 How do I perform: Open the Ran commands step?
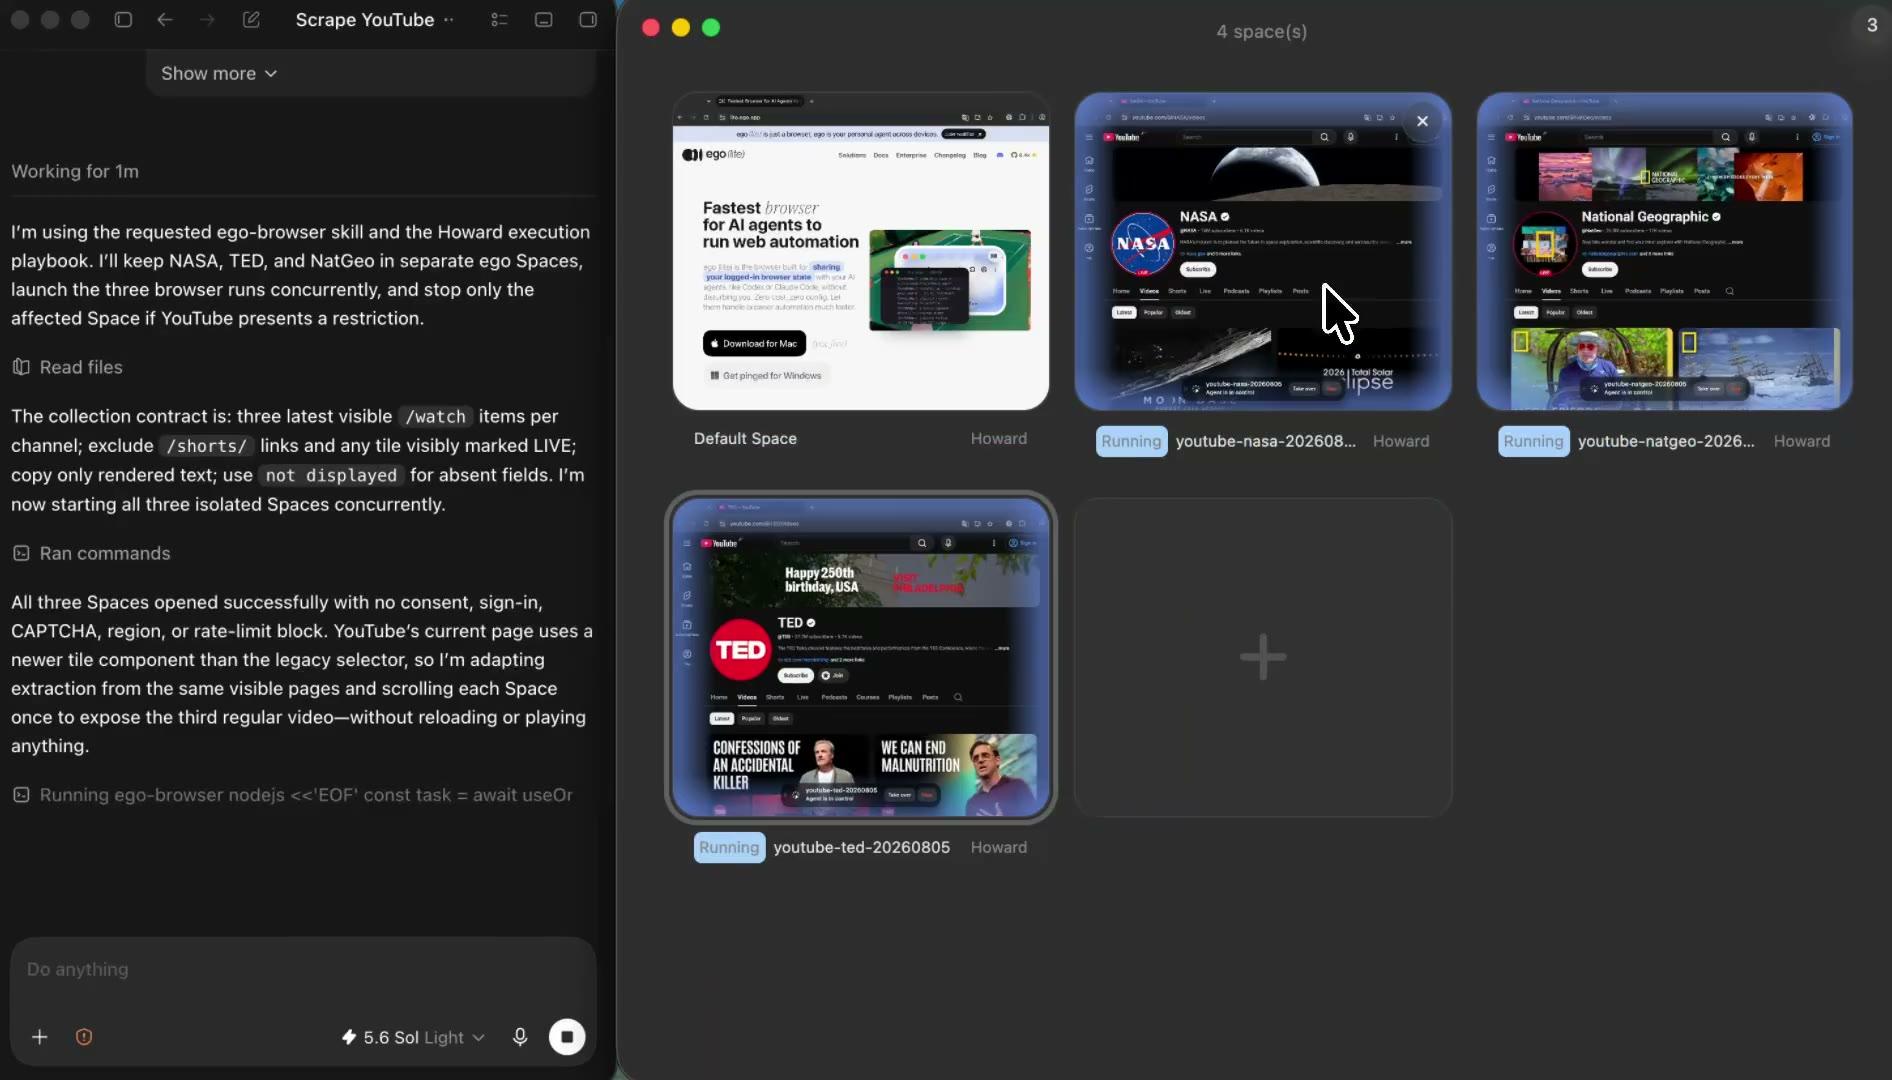pyautogui.click(x=91, y=553)
